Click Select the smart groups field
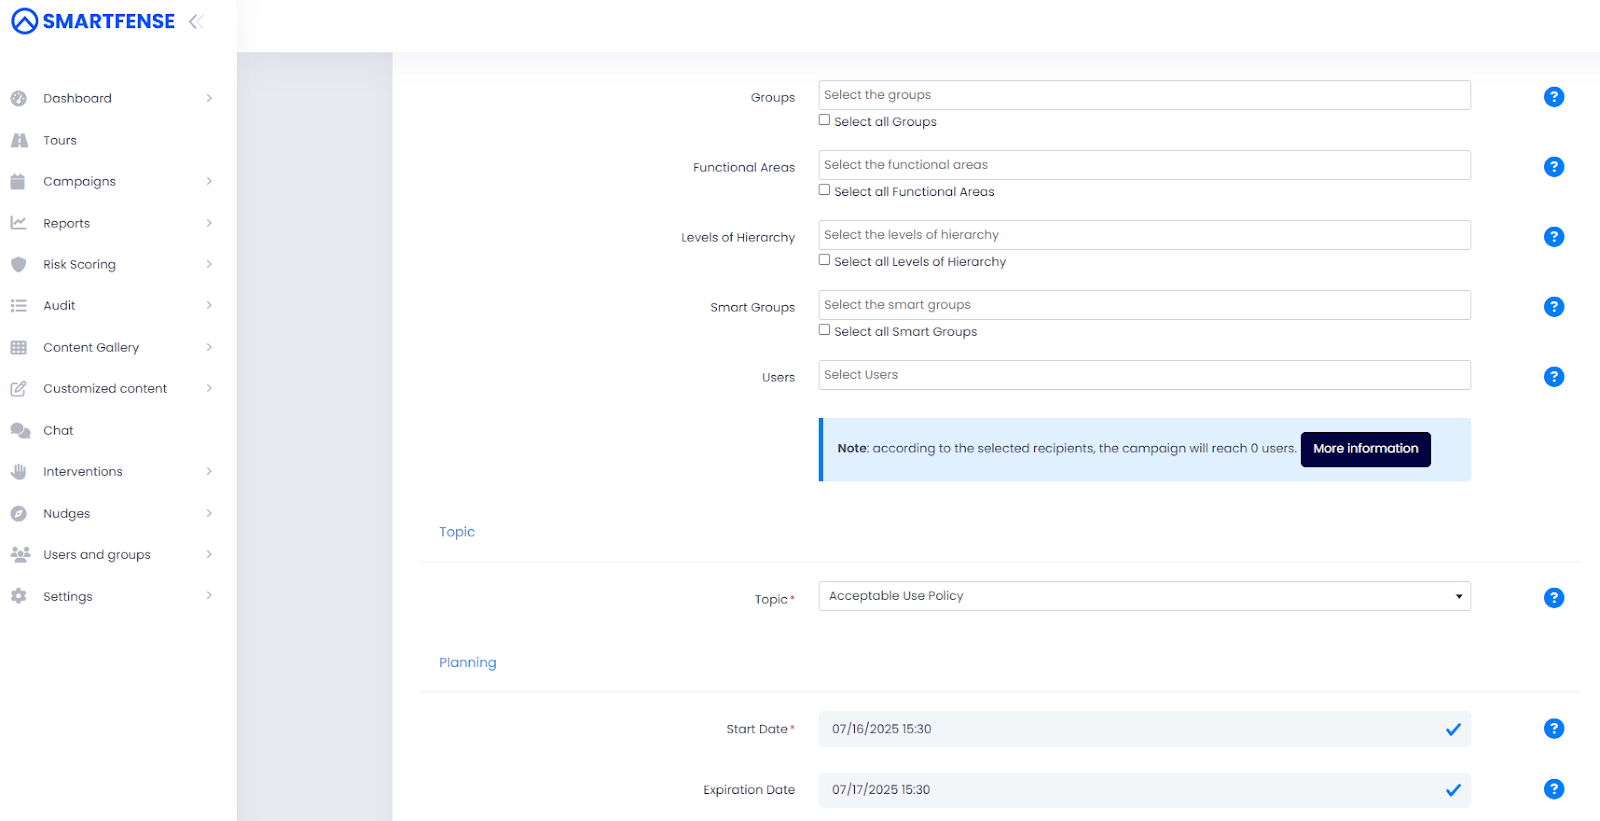This screenshot has height=821, width=1600. pos(1144,305)
